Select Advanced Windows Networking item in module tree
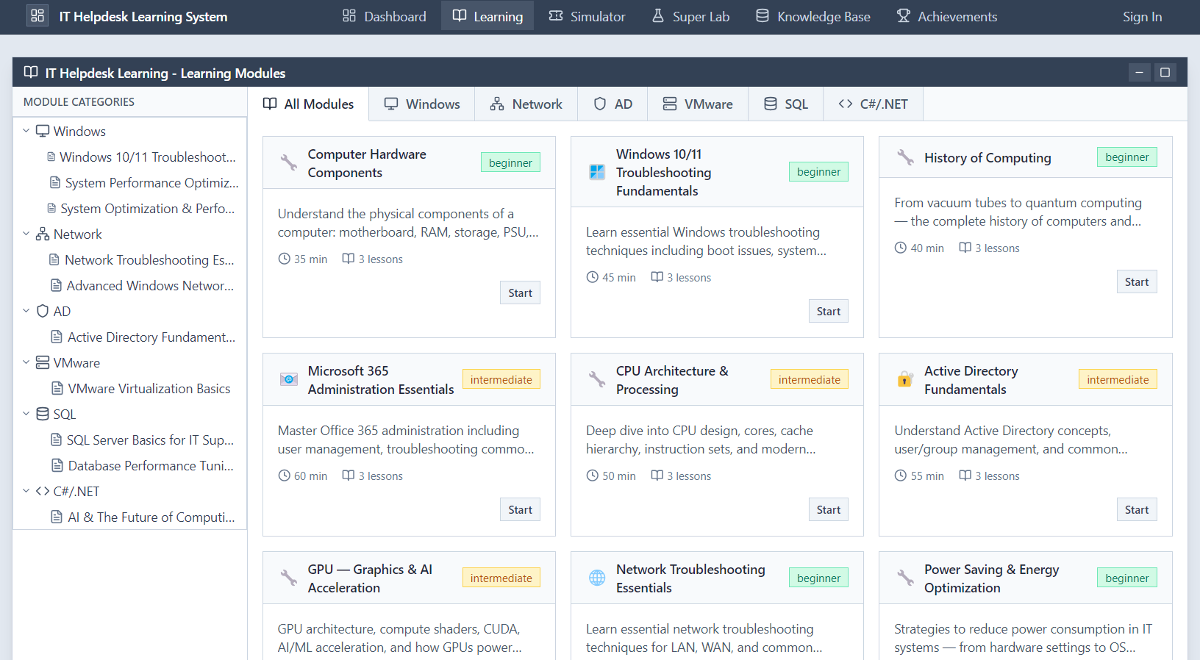Screen dimensions: 1200x660 tap(143, 286)
